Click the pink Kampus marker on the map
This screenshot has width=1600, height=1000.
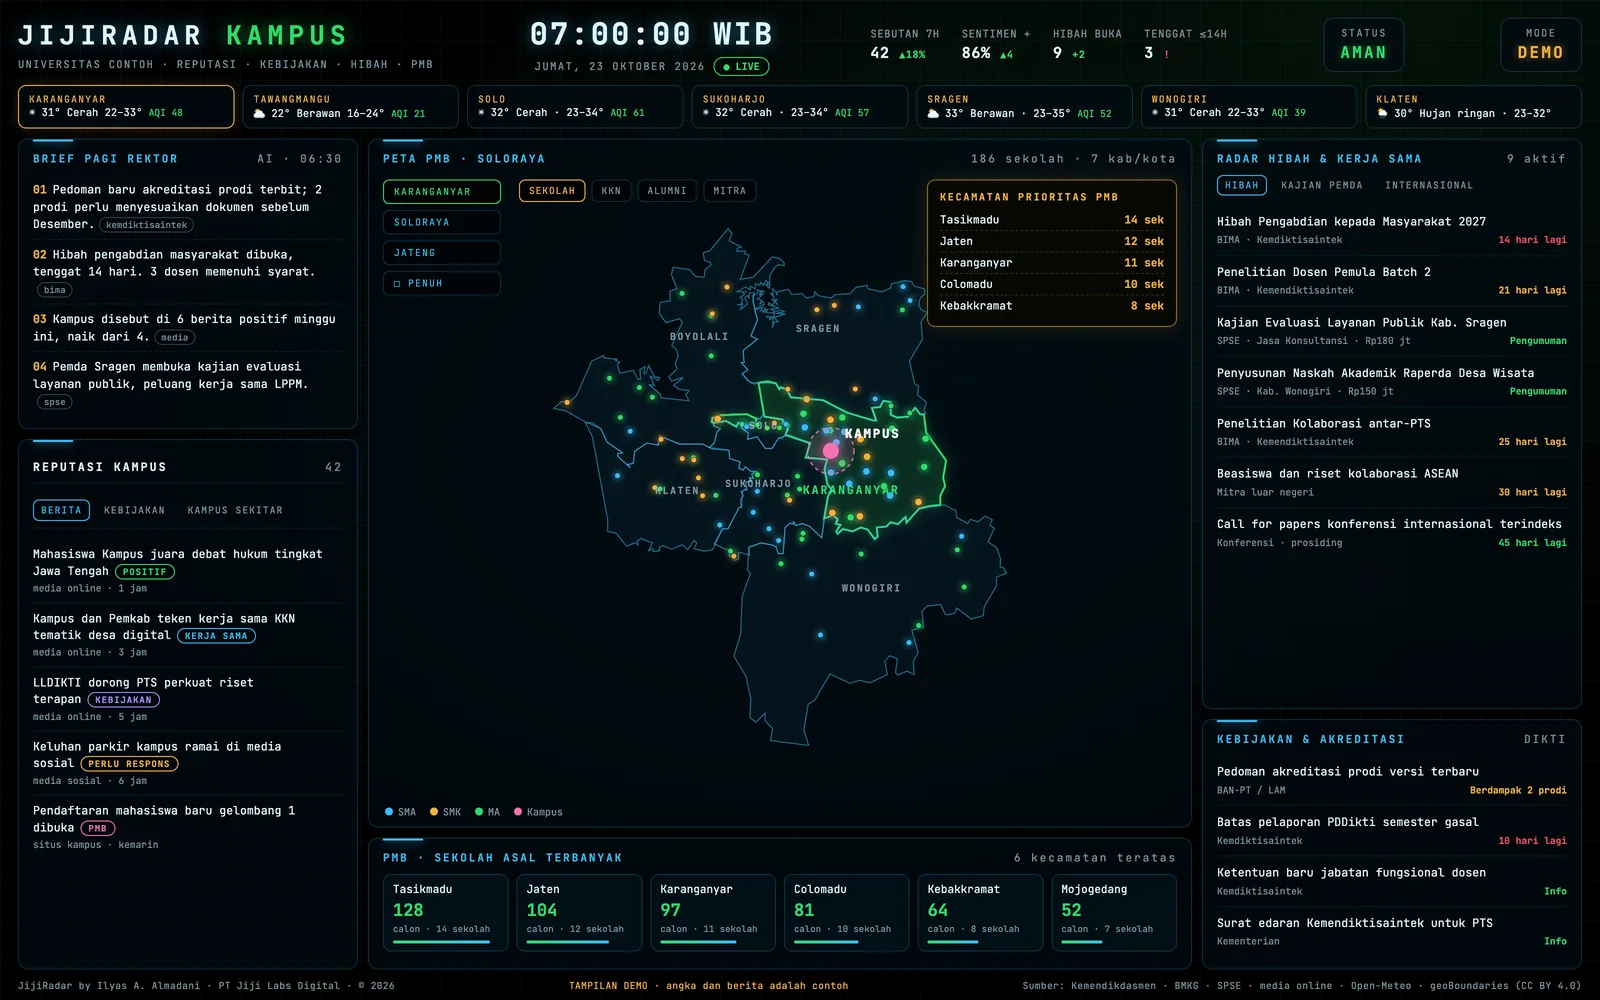point(830,451)
